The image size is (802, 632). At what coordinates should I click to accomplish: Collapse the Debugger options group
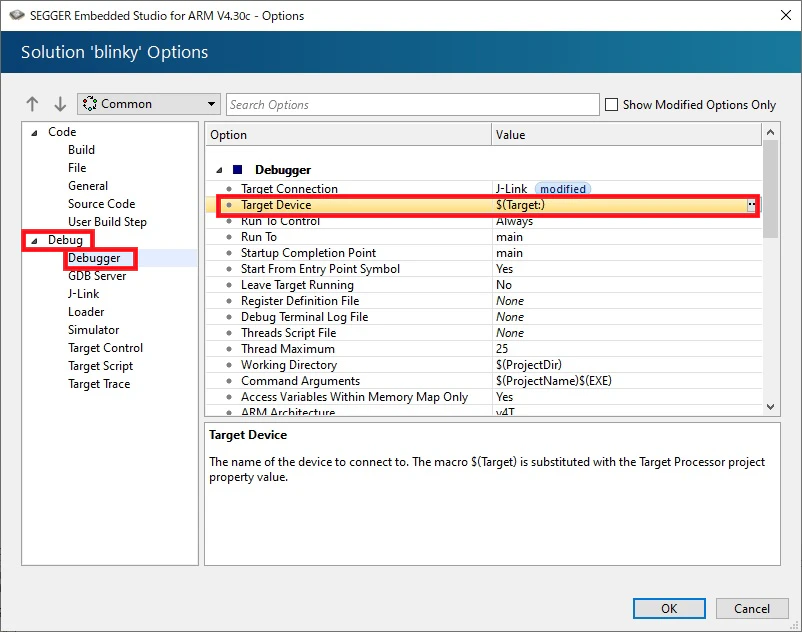219,170
